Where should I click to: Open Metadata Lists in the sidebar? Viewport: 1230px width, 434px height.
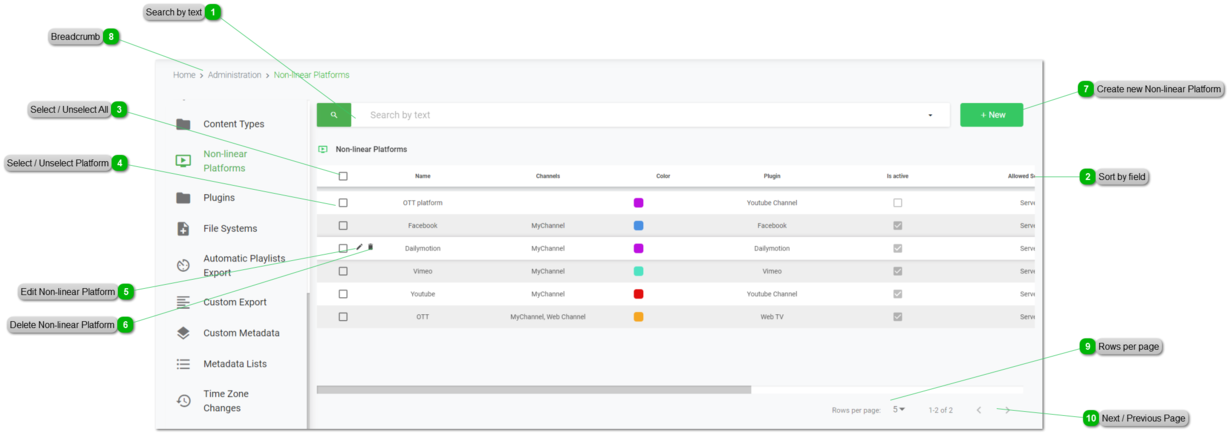[x=234, y=364]
